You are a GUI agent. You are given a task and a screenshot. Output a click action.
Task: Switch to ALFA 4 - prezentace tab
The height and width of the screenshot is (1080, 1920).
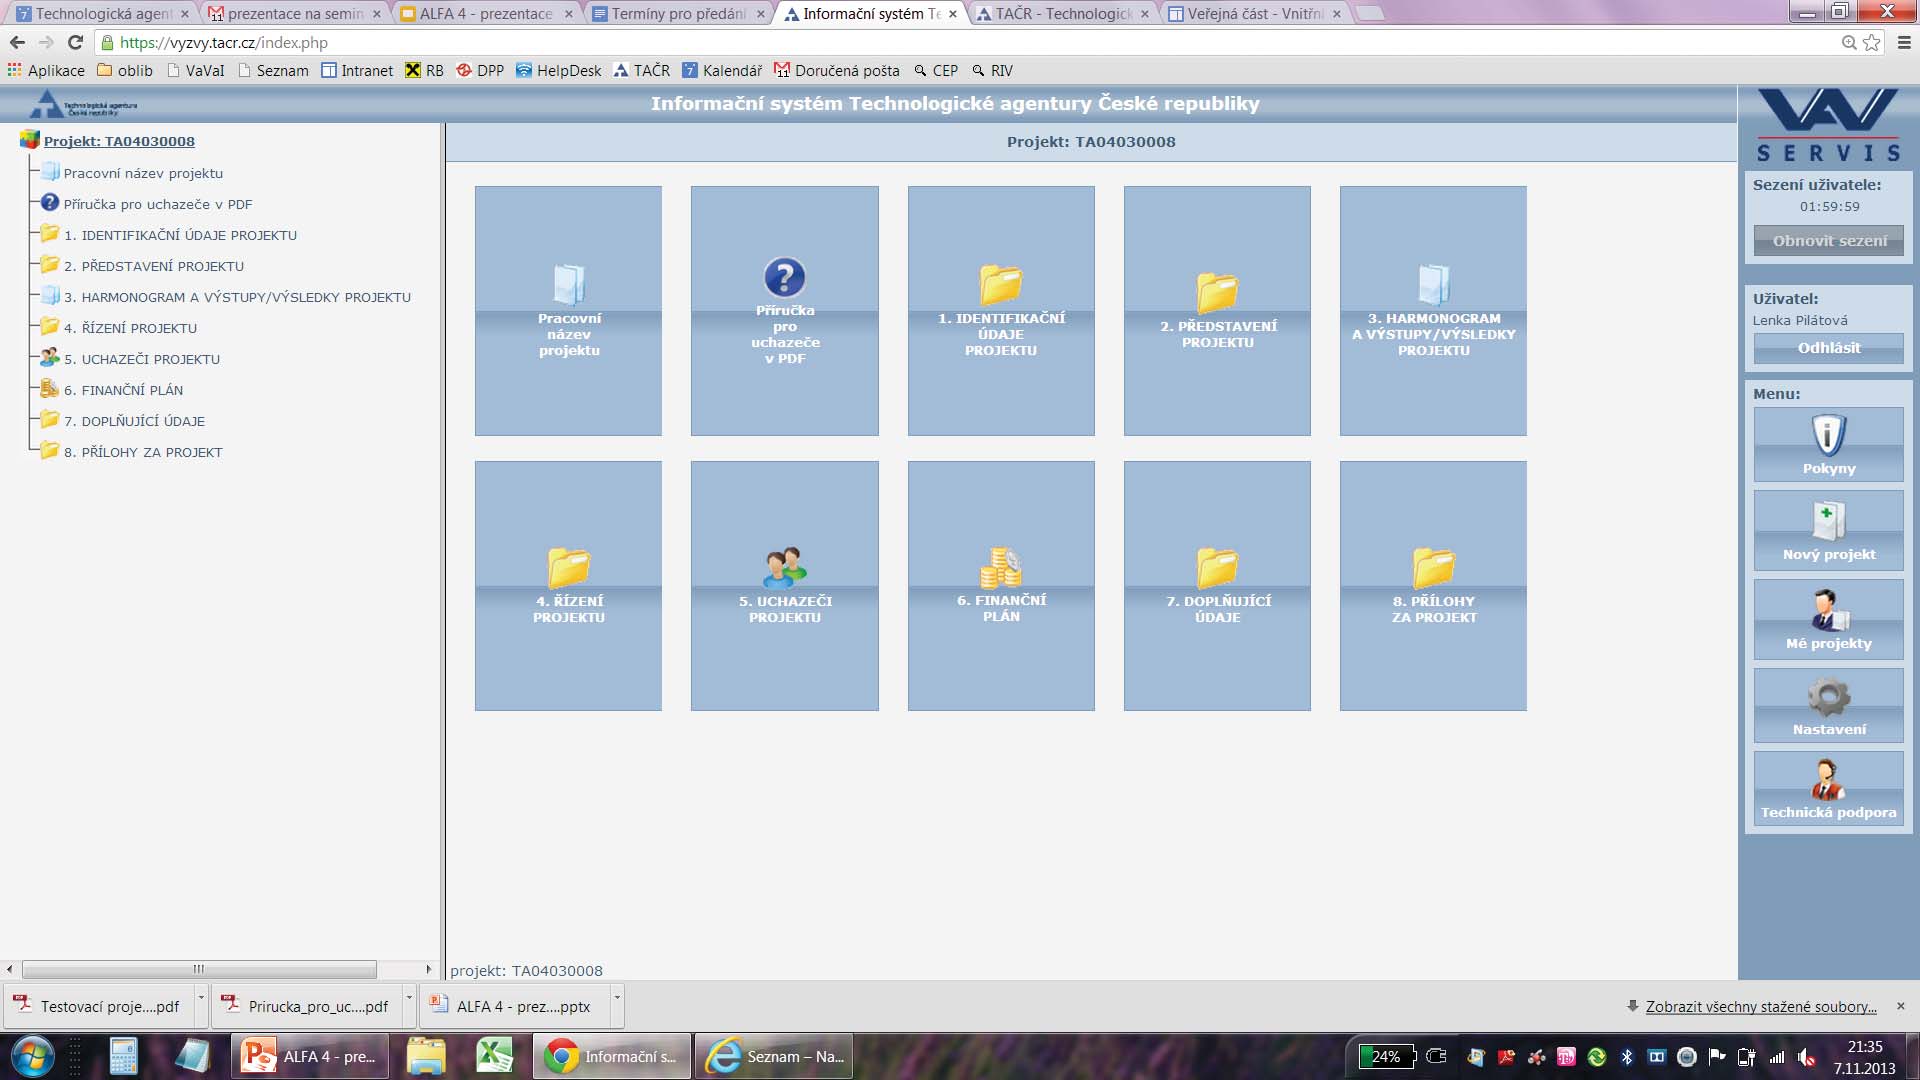[484, 14]
